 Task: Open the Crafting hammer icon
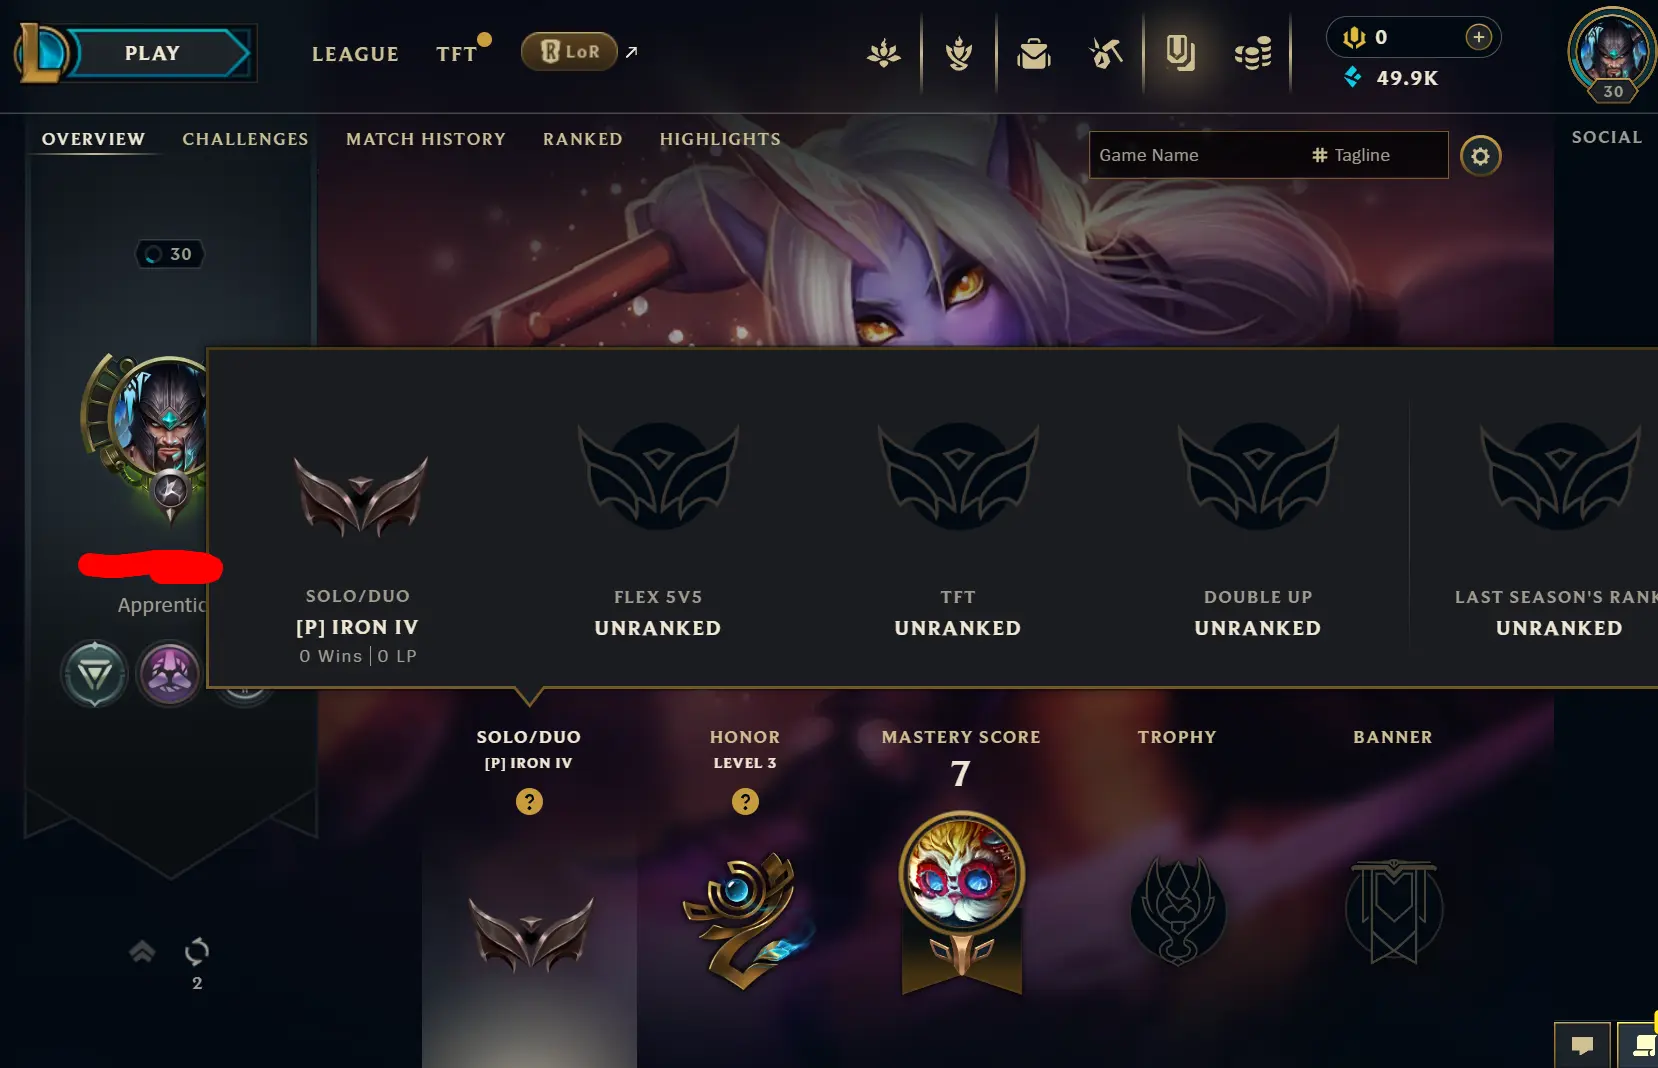[x=1106, y=53]
